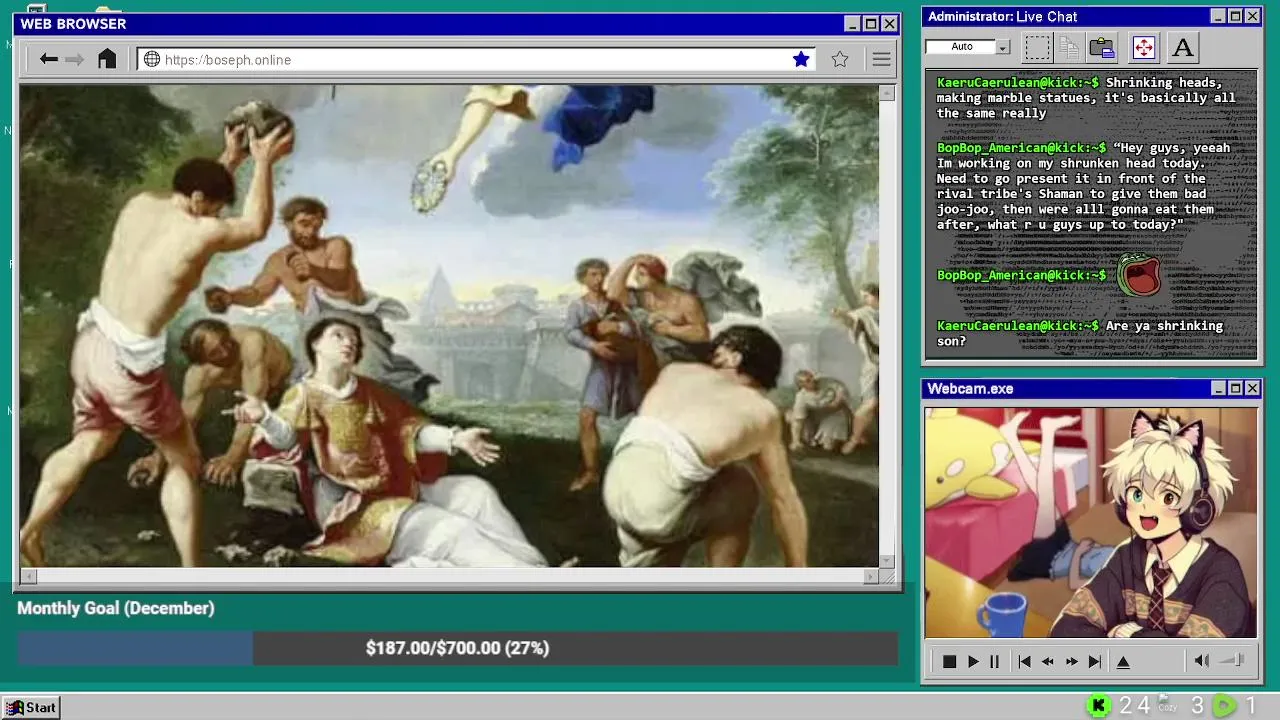Click the browser vertical scrollbar down arrow
Viewport: 1280px width, 720px height.
887,561
